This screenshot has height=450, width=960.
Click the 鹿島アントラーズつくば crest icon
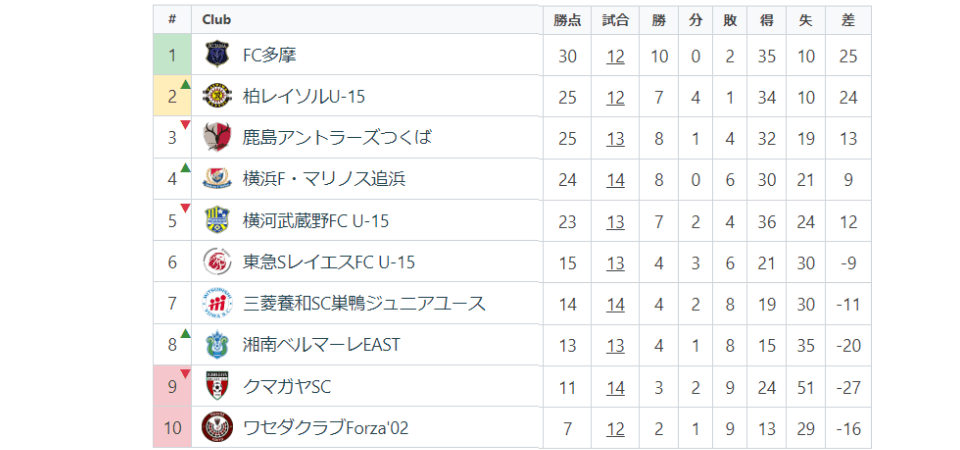[x=217, y=138]
